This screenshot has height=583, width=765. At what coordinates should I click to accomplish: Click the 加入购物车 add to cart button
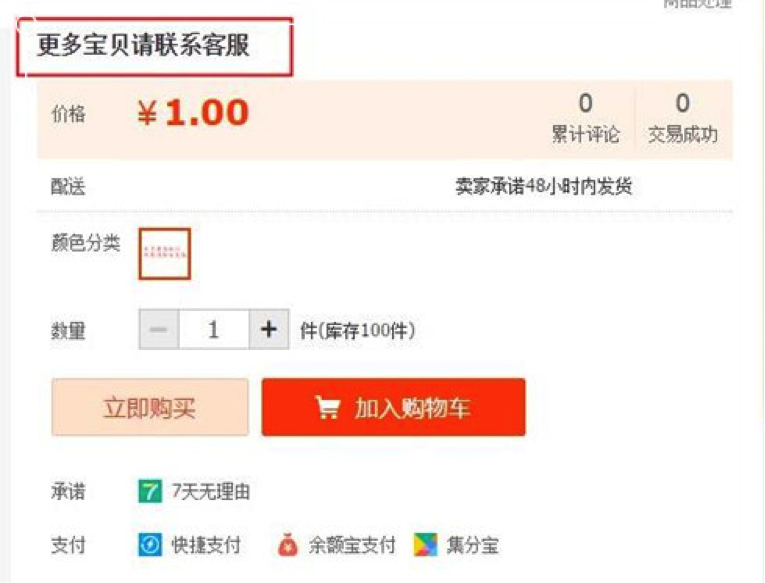click(394, 407)
